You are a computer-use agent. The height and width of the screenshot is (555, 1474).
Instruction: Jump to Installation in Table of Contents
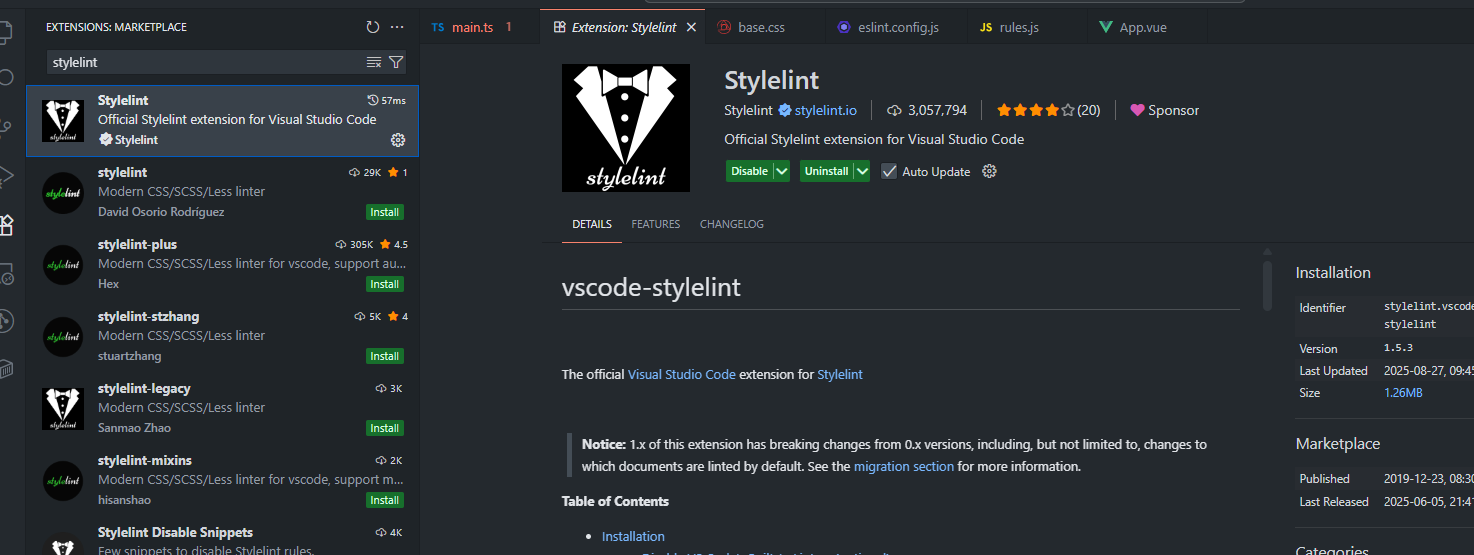coord(633,536)
